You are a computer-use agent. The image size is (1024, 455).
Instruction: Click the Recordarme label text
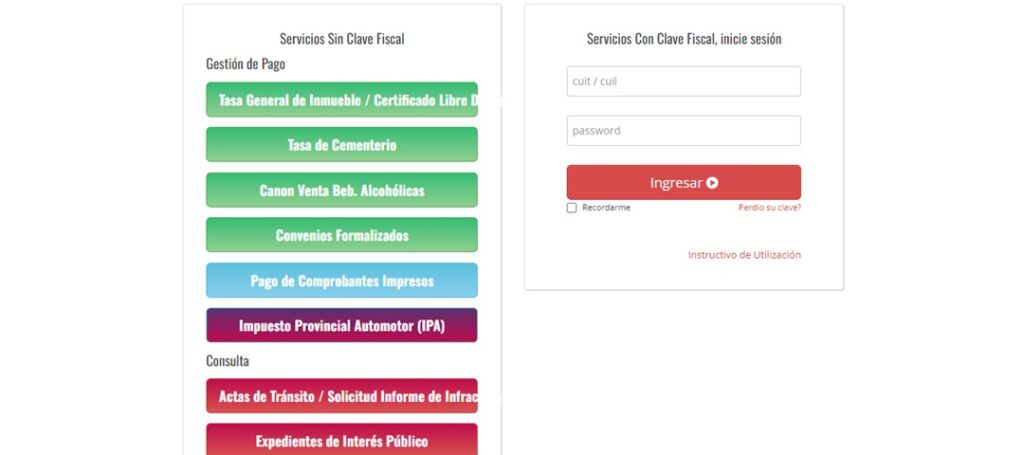coord(606,208)
